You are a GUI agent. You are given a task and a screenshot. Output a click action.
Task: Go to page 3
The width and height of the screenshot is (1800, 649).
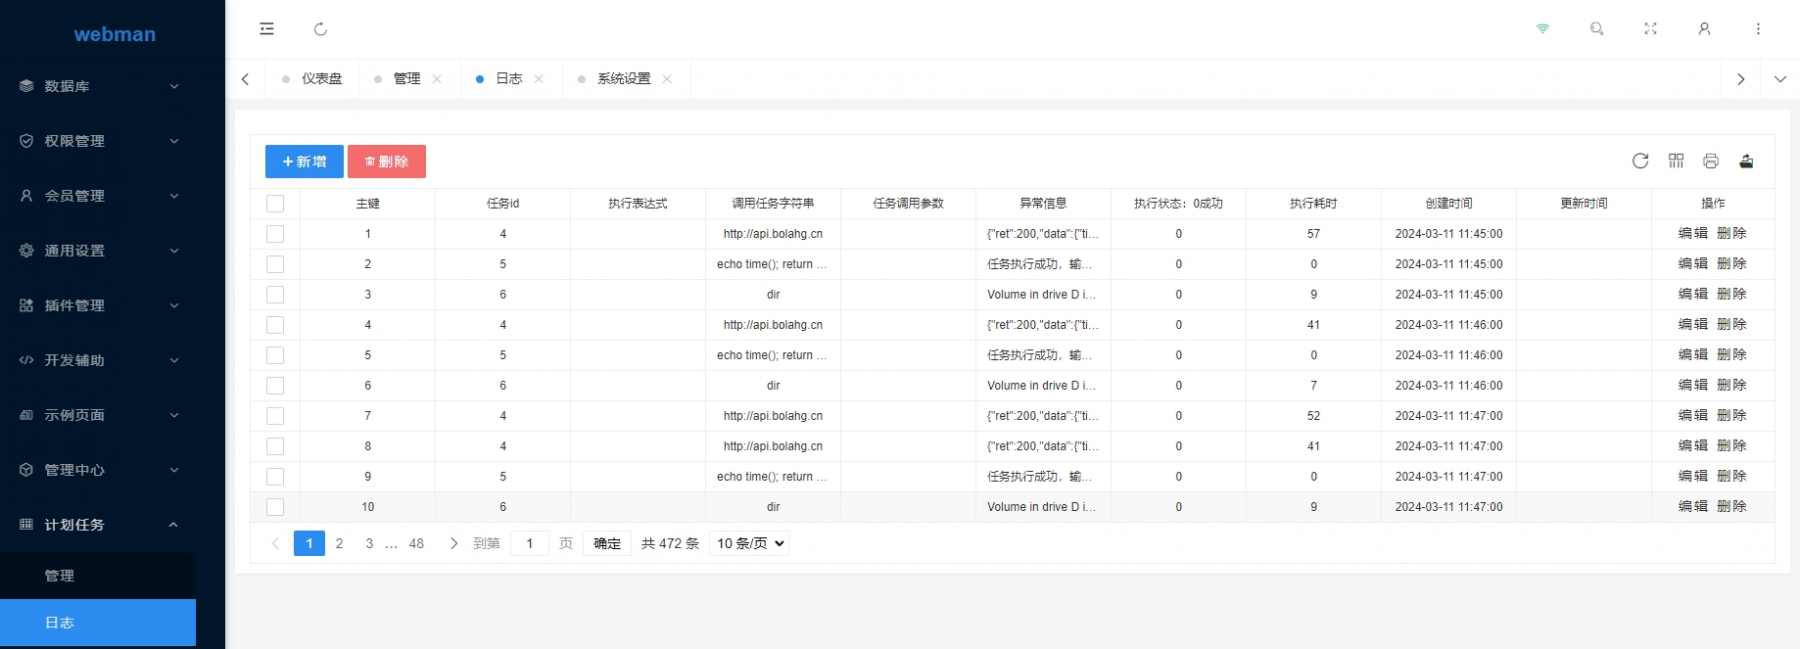(x=369, y=543)
